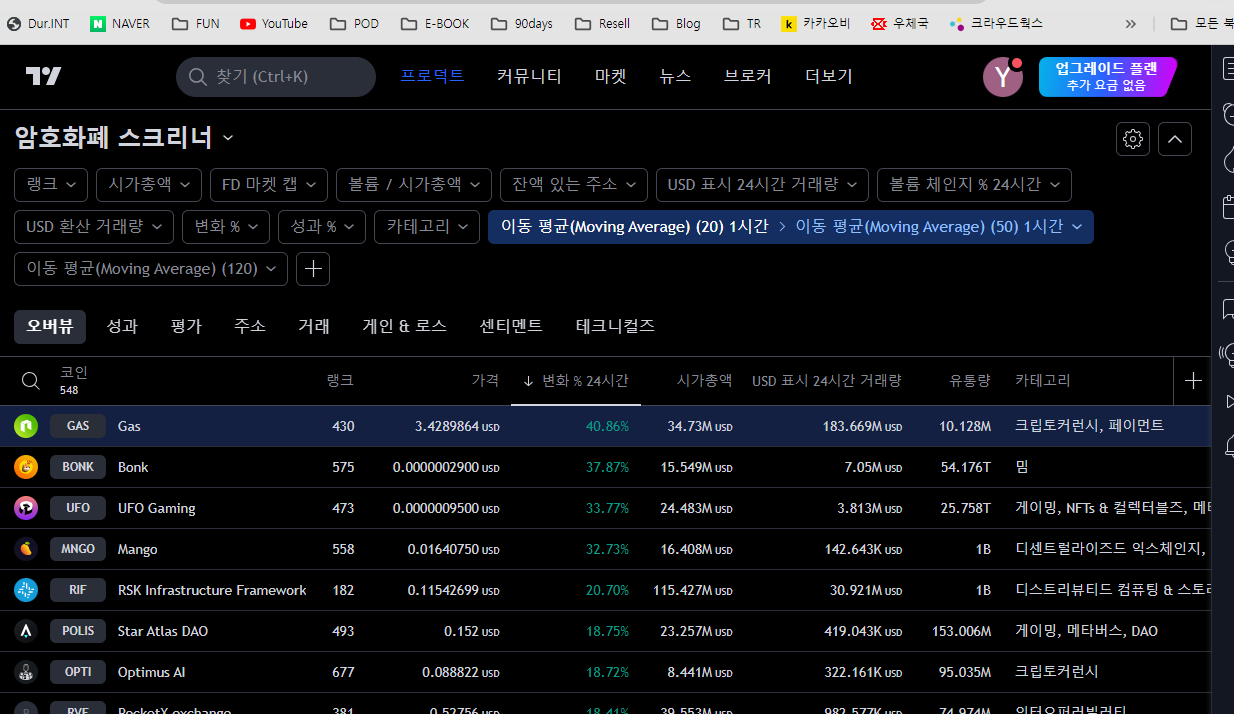
Task: Open the 프로덕트 menu
Action: 432,76
